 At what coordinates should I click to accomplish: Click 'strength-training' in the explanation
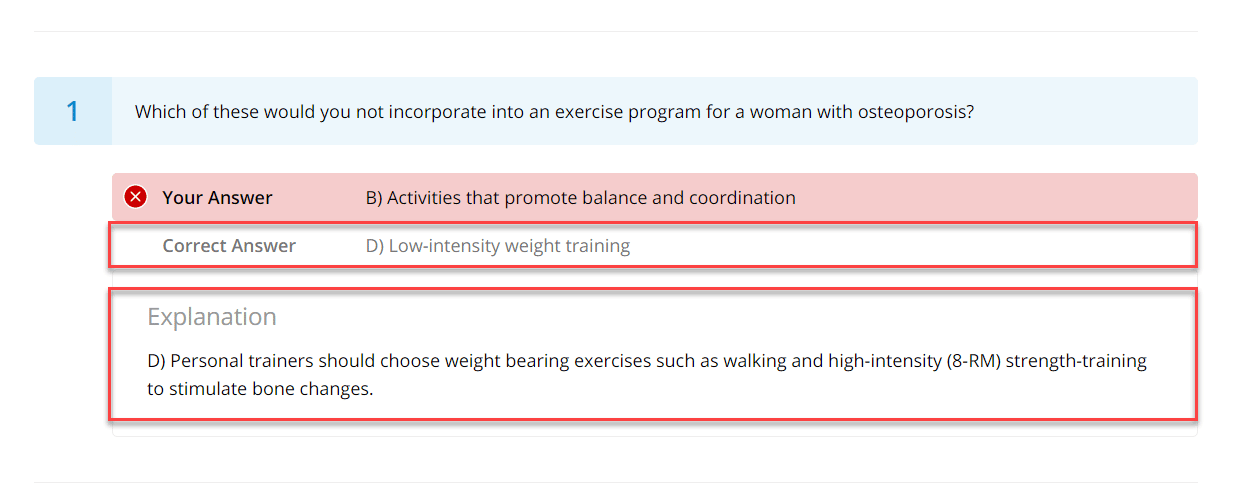pyautogui.click(x=1076, y=360)
